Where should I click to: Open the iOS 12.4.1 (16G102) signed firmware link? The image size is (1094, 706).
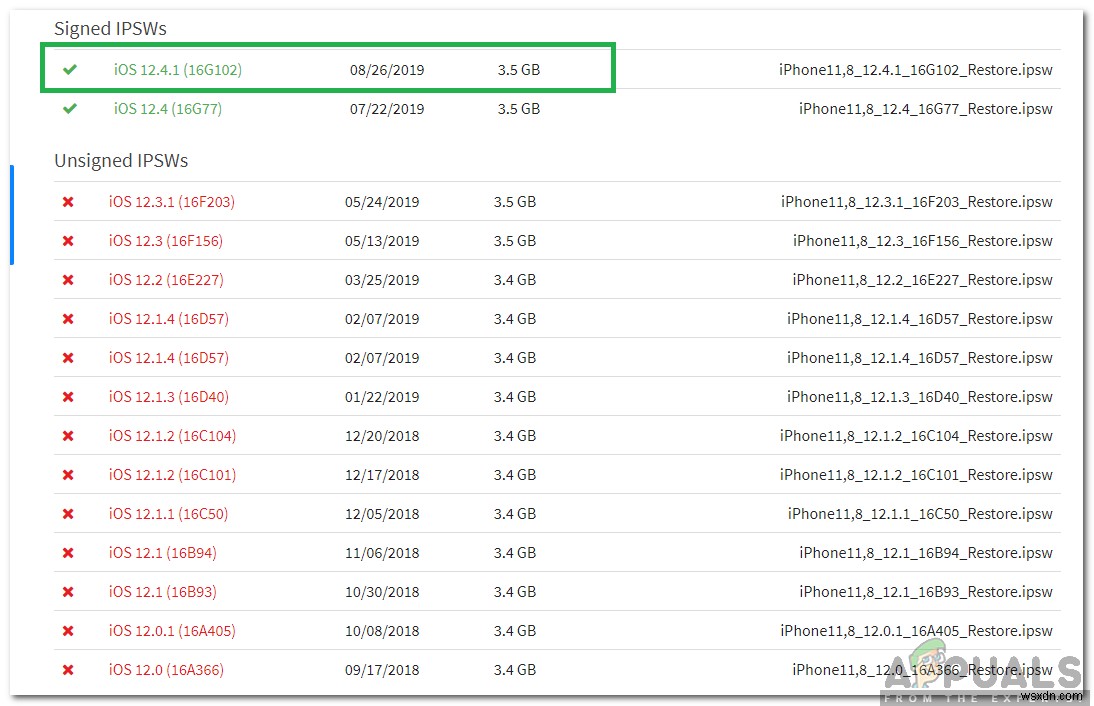coord(177,70)
